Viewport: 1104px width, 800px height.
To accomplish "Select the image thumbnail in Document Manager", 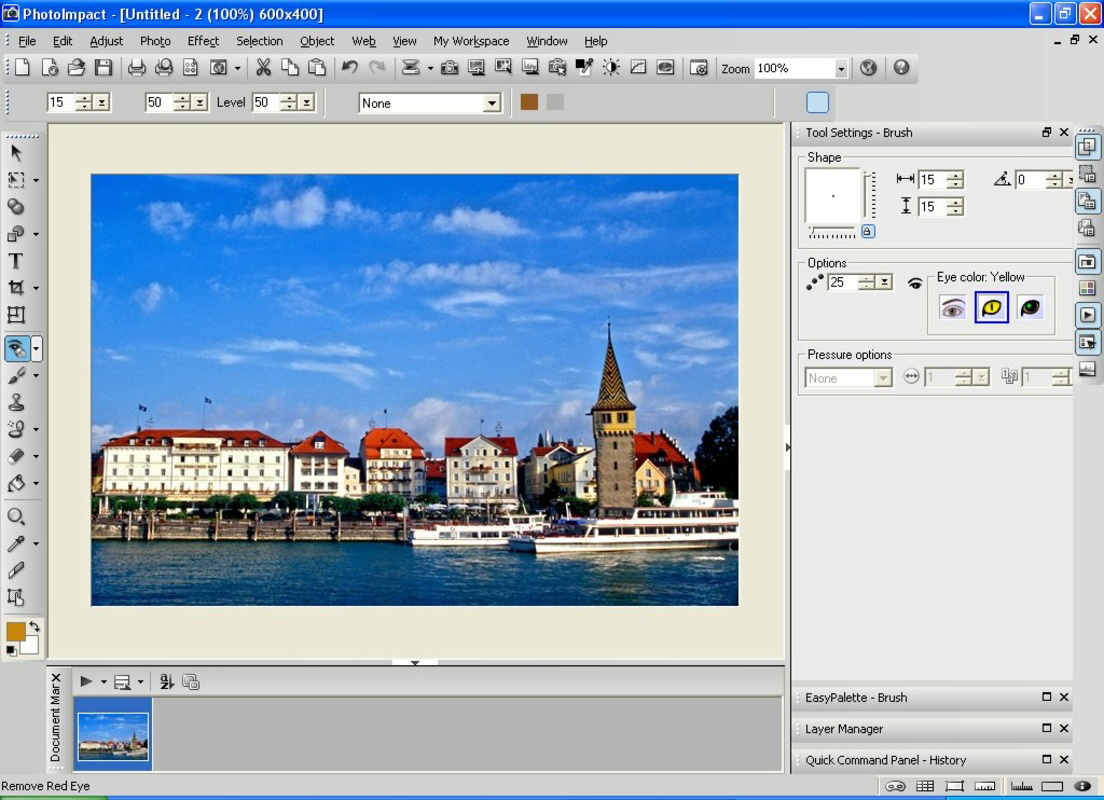I will coord(112,735).
